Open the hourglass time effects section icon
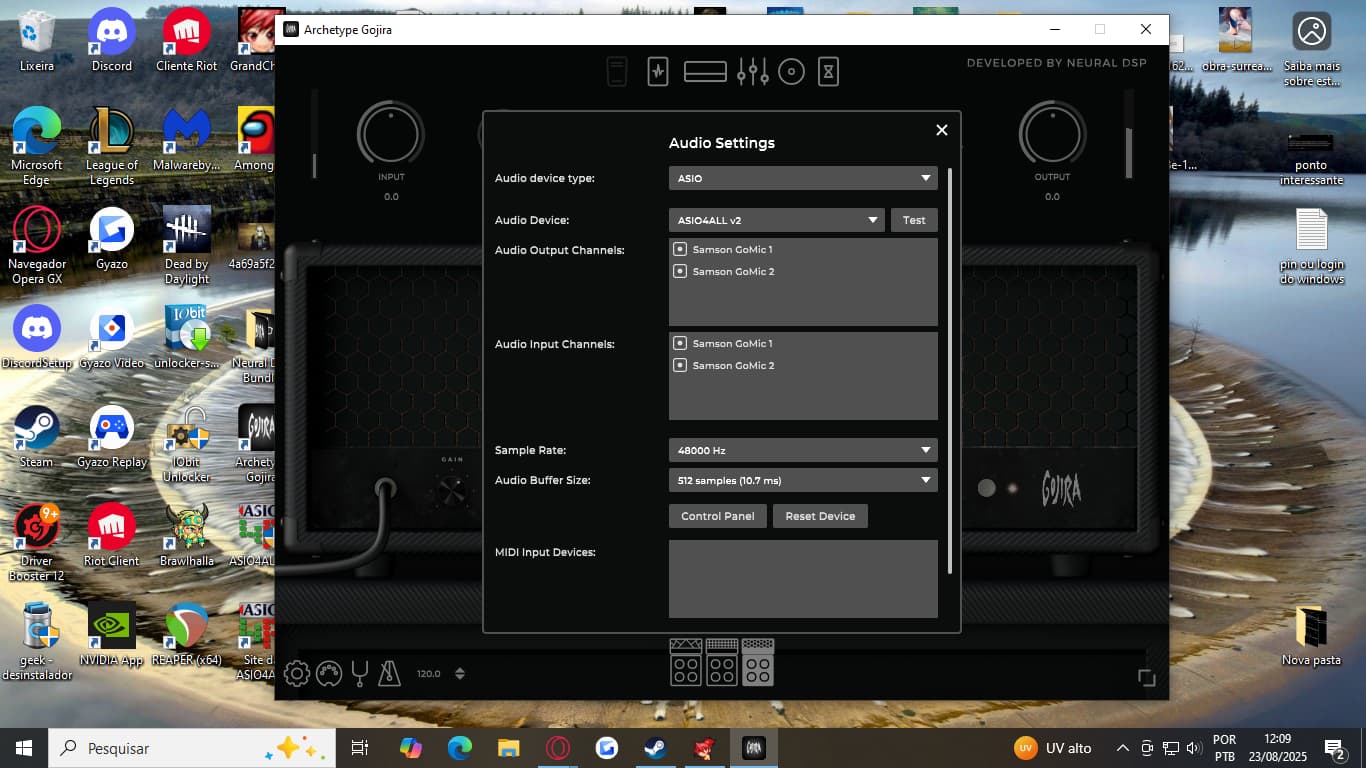Viewport: 1366px width, 768px height. (828, 72)
